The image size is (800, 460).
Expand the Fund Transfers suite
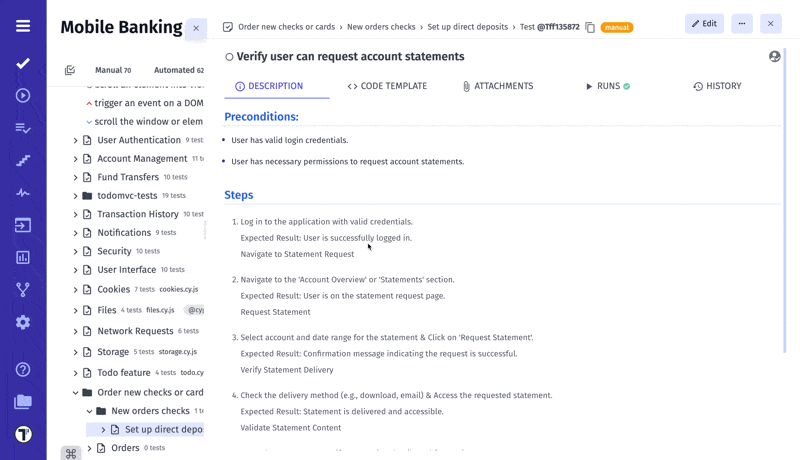[x=76, y=178]
